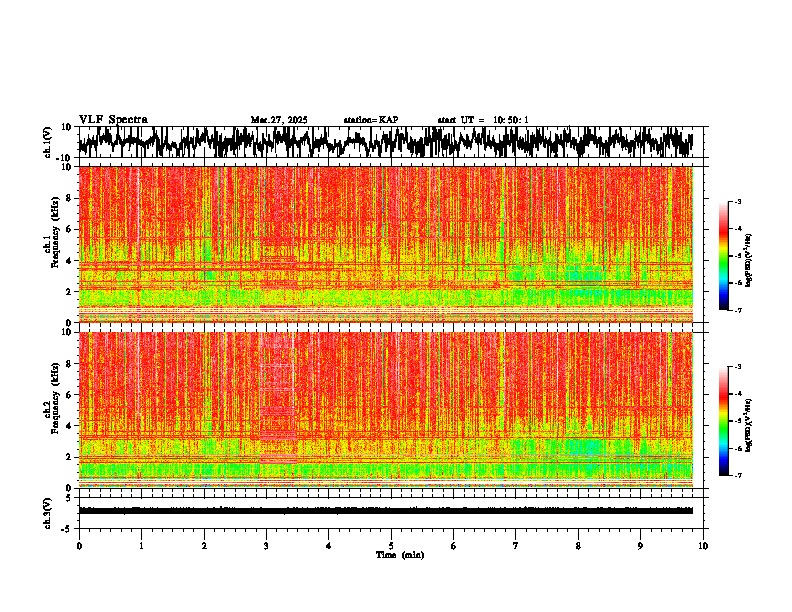This screenshot has height=612, width=792.
Task: Click the '1' time axis tick label
Action: (141, 546)
